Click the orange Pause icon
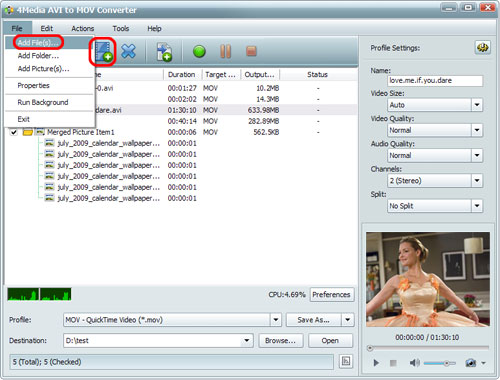Image resolution: width=500 pixels, height=380 pixels. pos(225,51)
